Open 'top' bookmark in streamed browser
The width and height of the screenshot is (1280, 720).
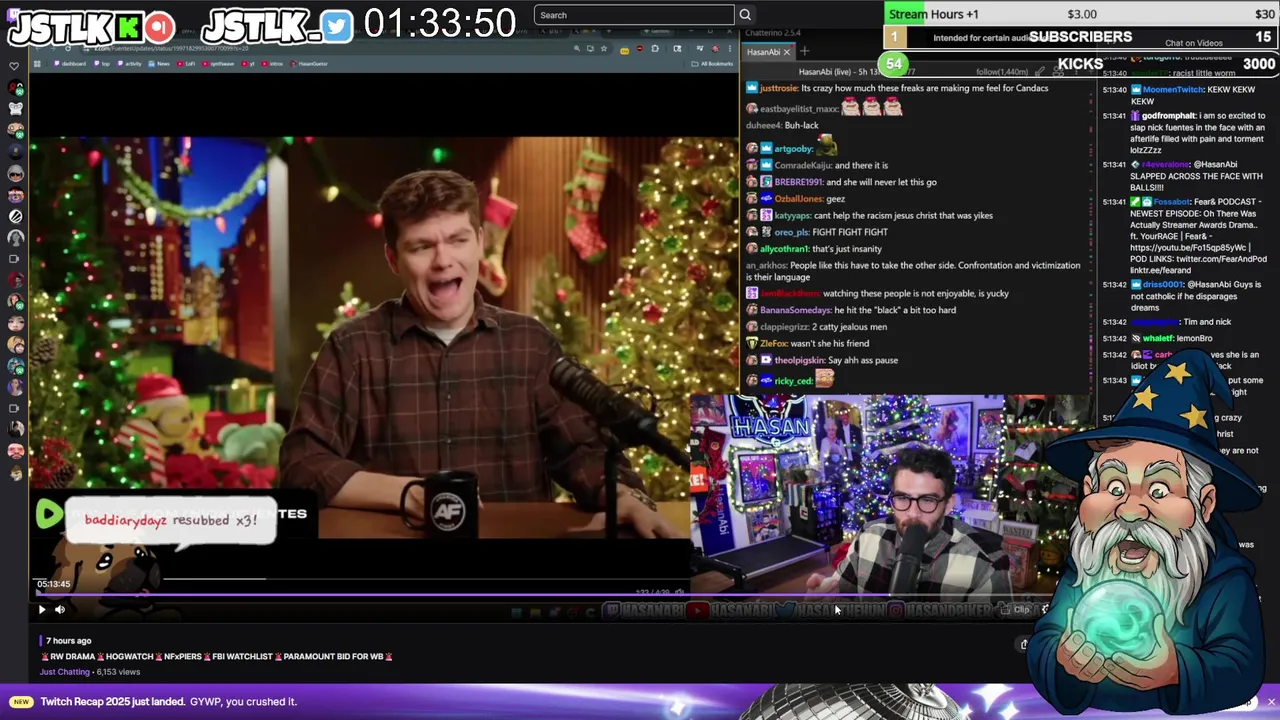pyautogui.click(x=104, y=64)
